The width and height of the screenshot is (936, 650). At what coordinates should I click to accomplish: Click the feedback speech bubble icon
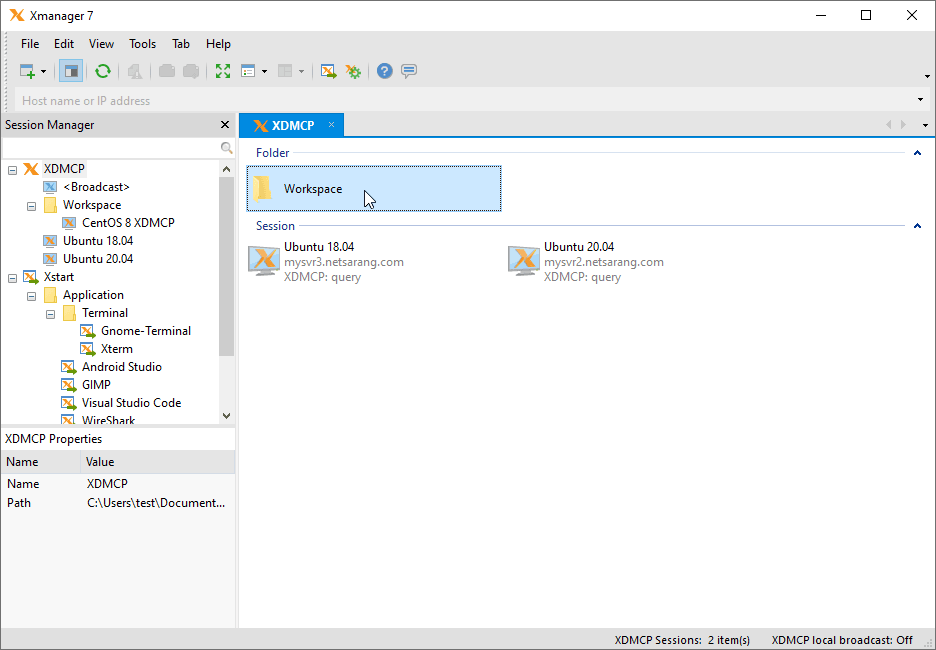[x=409, y=71]
